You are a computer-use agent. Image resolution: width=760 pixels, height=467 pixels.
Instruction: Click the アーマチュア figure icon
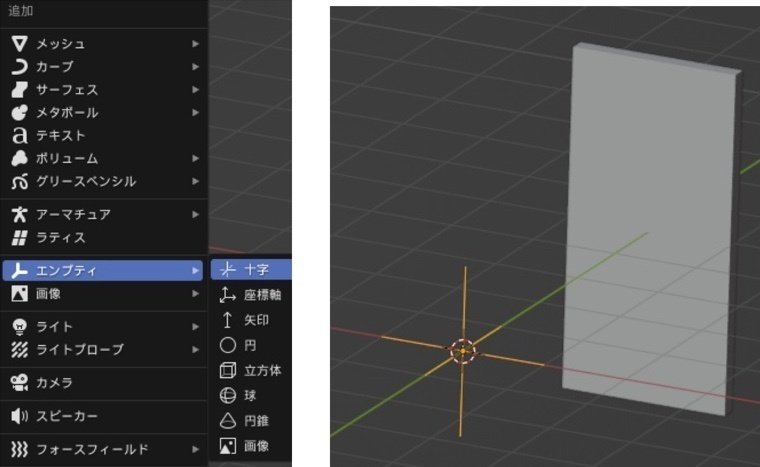pos(19,214)
